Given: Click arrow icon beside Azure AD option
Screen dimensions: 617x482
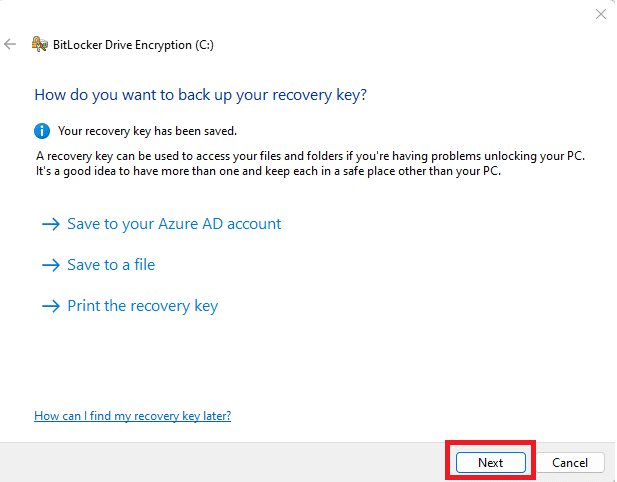Looking at the screenshot, I should (x=51, y=224).
